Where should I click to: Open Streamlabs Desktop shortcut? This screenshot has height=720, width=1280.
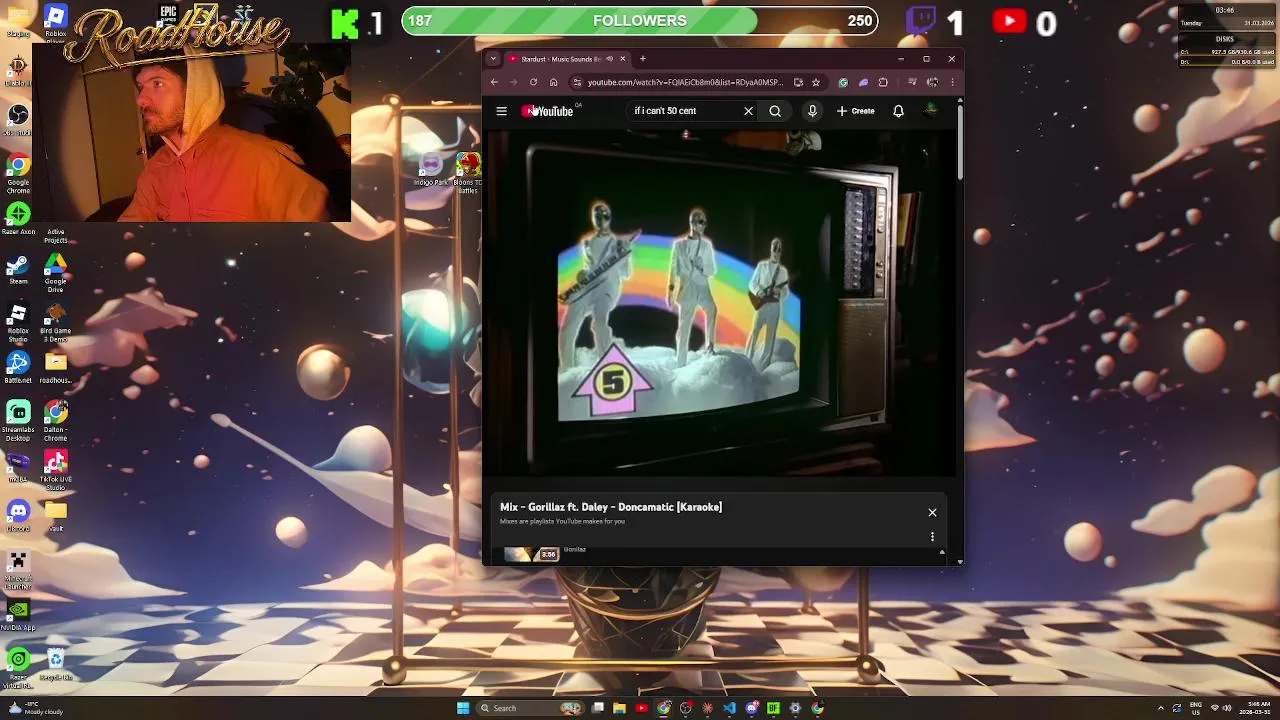point(19,420)
